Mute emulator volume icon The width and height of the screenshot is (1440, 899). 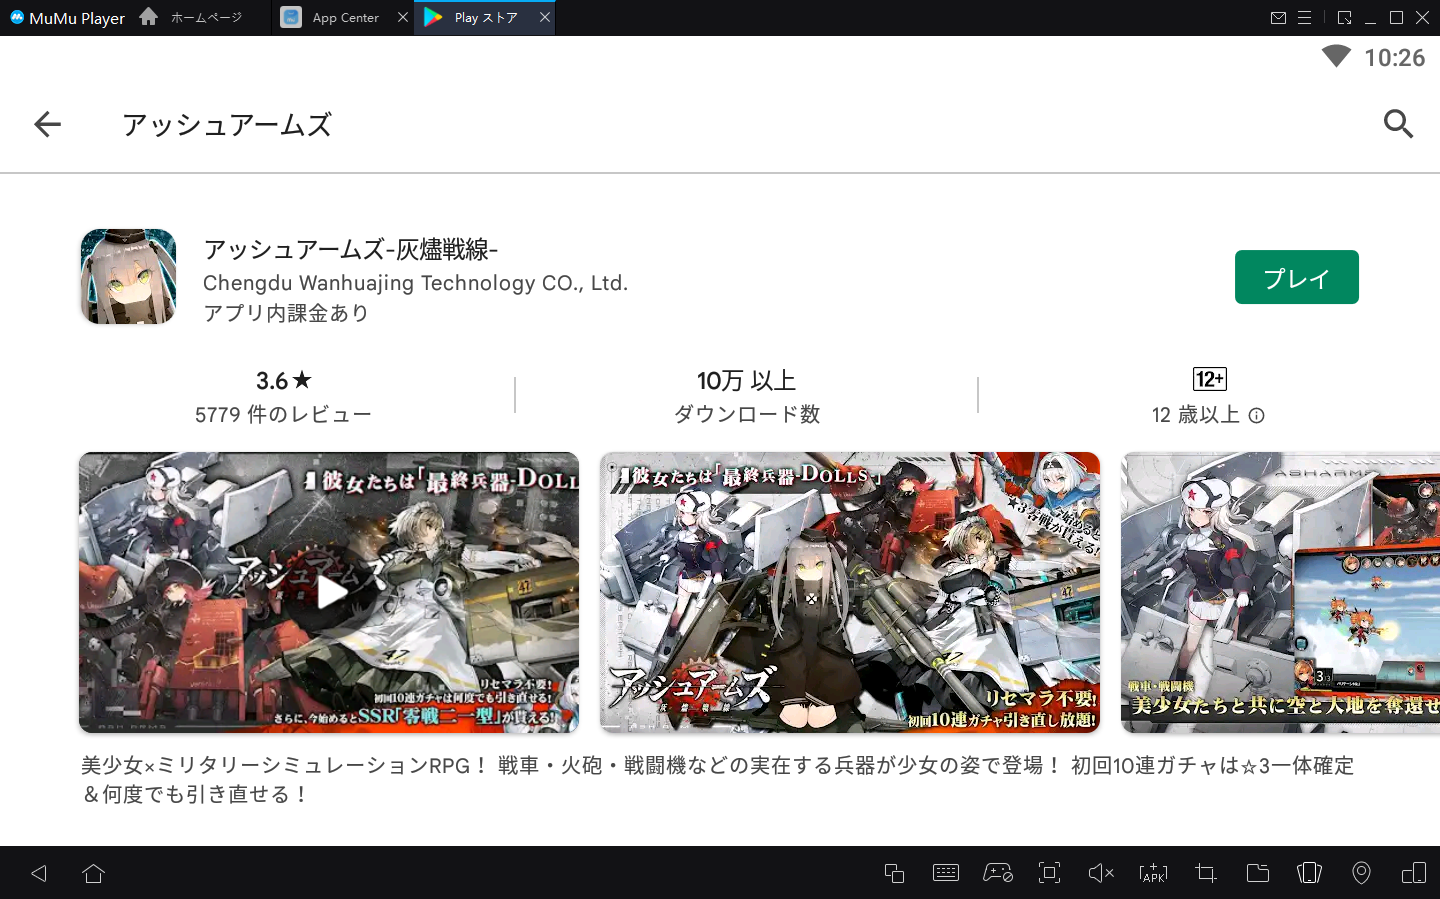point(1101,873)
